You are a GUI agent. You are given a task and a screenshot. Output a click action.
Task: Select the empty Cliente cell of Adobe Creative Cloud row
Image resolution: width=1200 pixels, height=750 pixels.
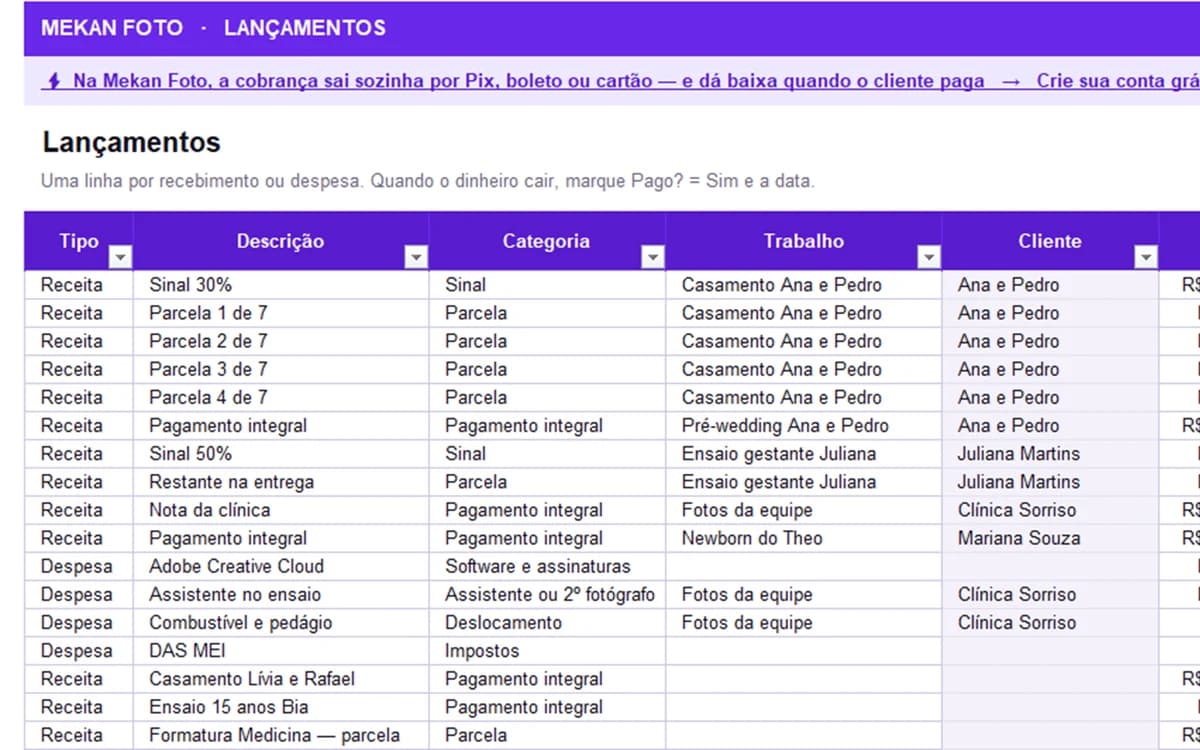click(x=1050, y=566)
